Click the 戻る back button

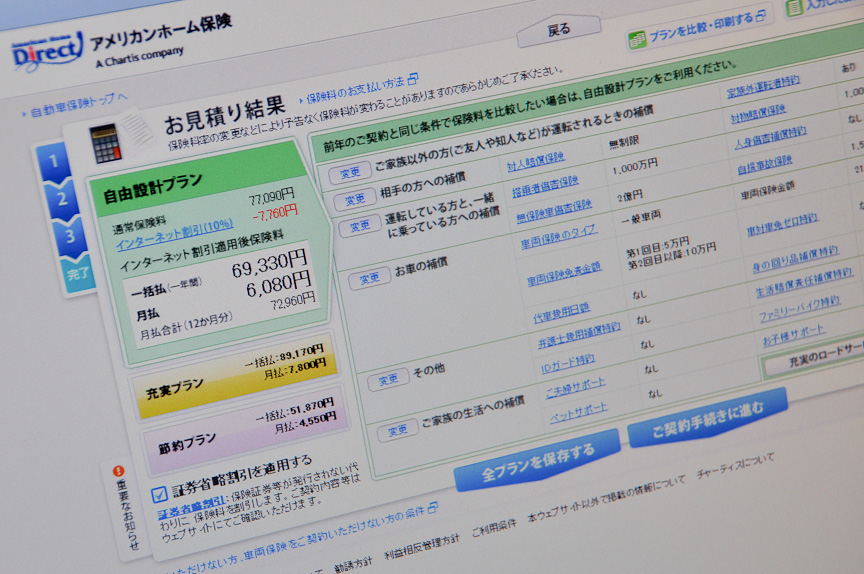pyautogui.click(x=559, y=29)
